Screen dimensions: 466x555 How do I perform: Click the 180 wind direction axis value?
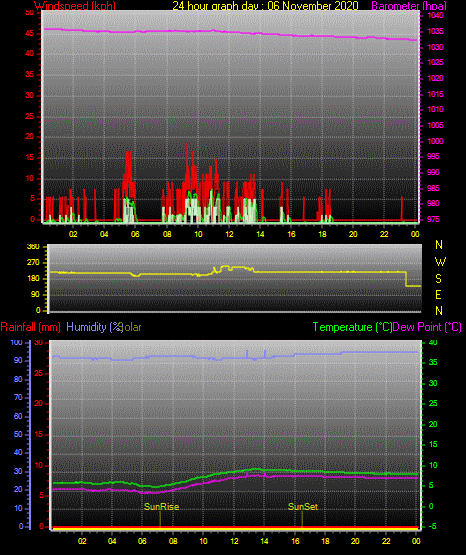[33, 279]
